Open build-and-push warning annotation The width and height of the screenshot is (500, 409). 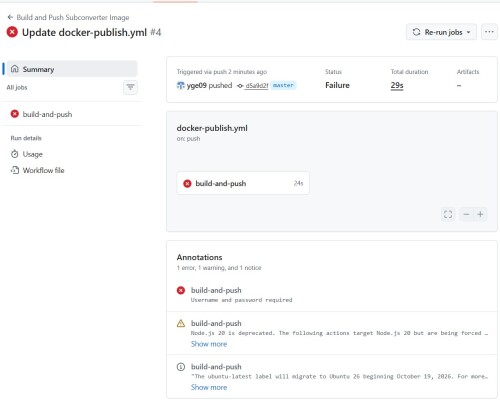point(216,323)
